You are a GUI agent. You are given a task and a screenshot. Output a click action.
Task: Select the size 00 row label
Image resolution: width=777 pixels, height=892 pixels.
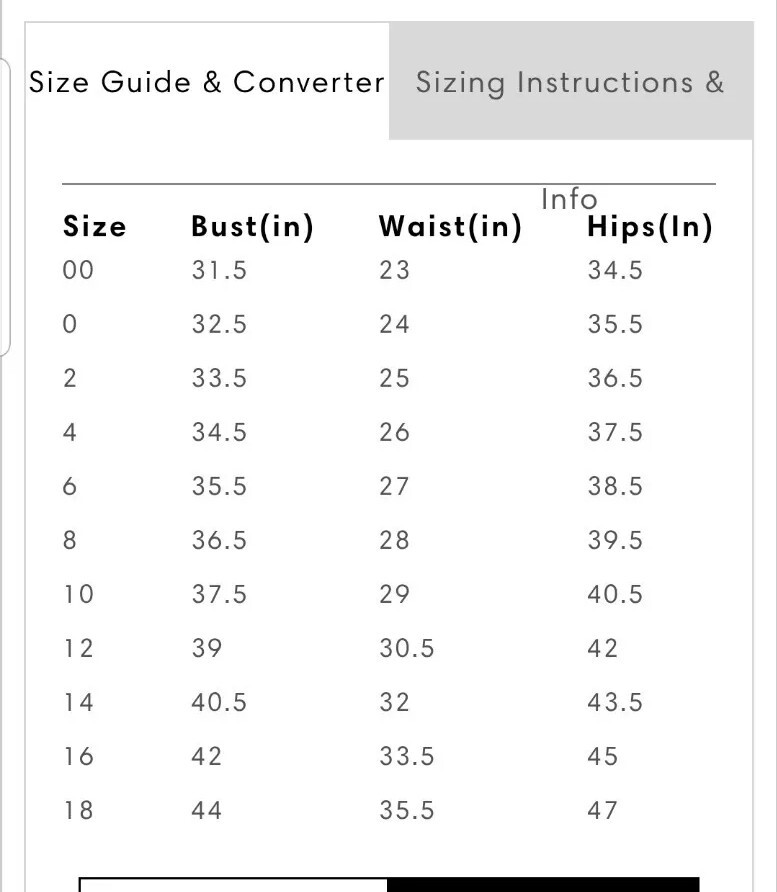pos(78,270)
